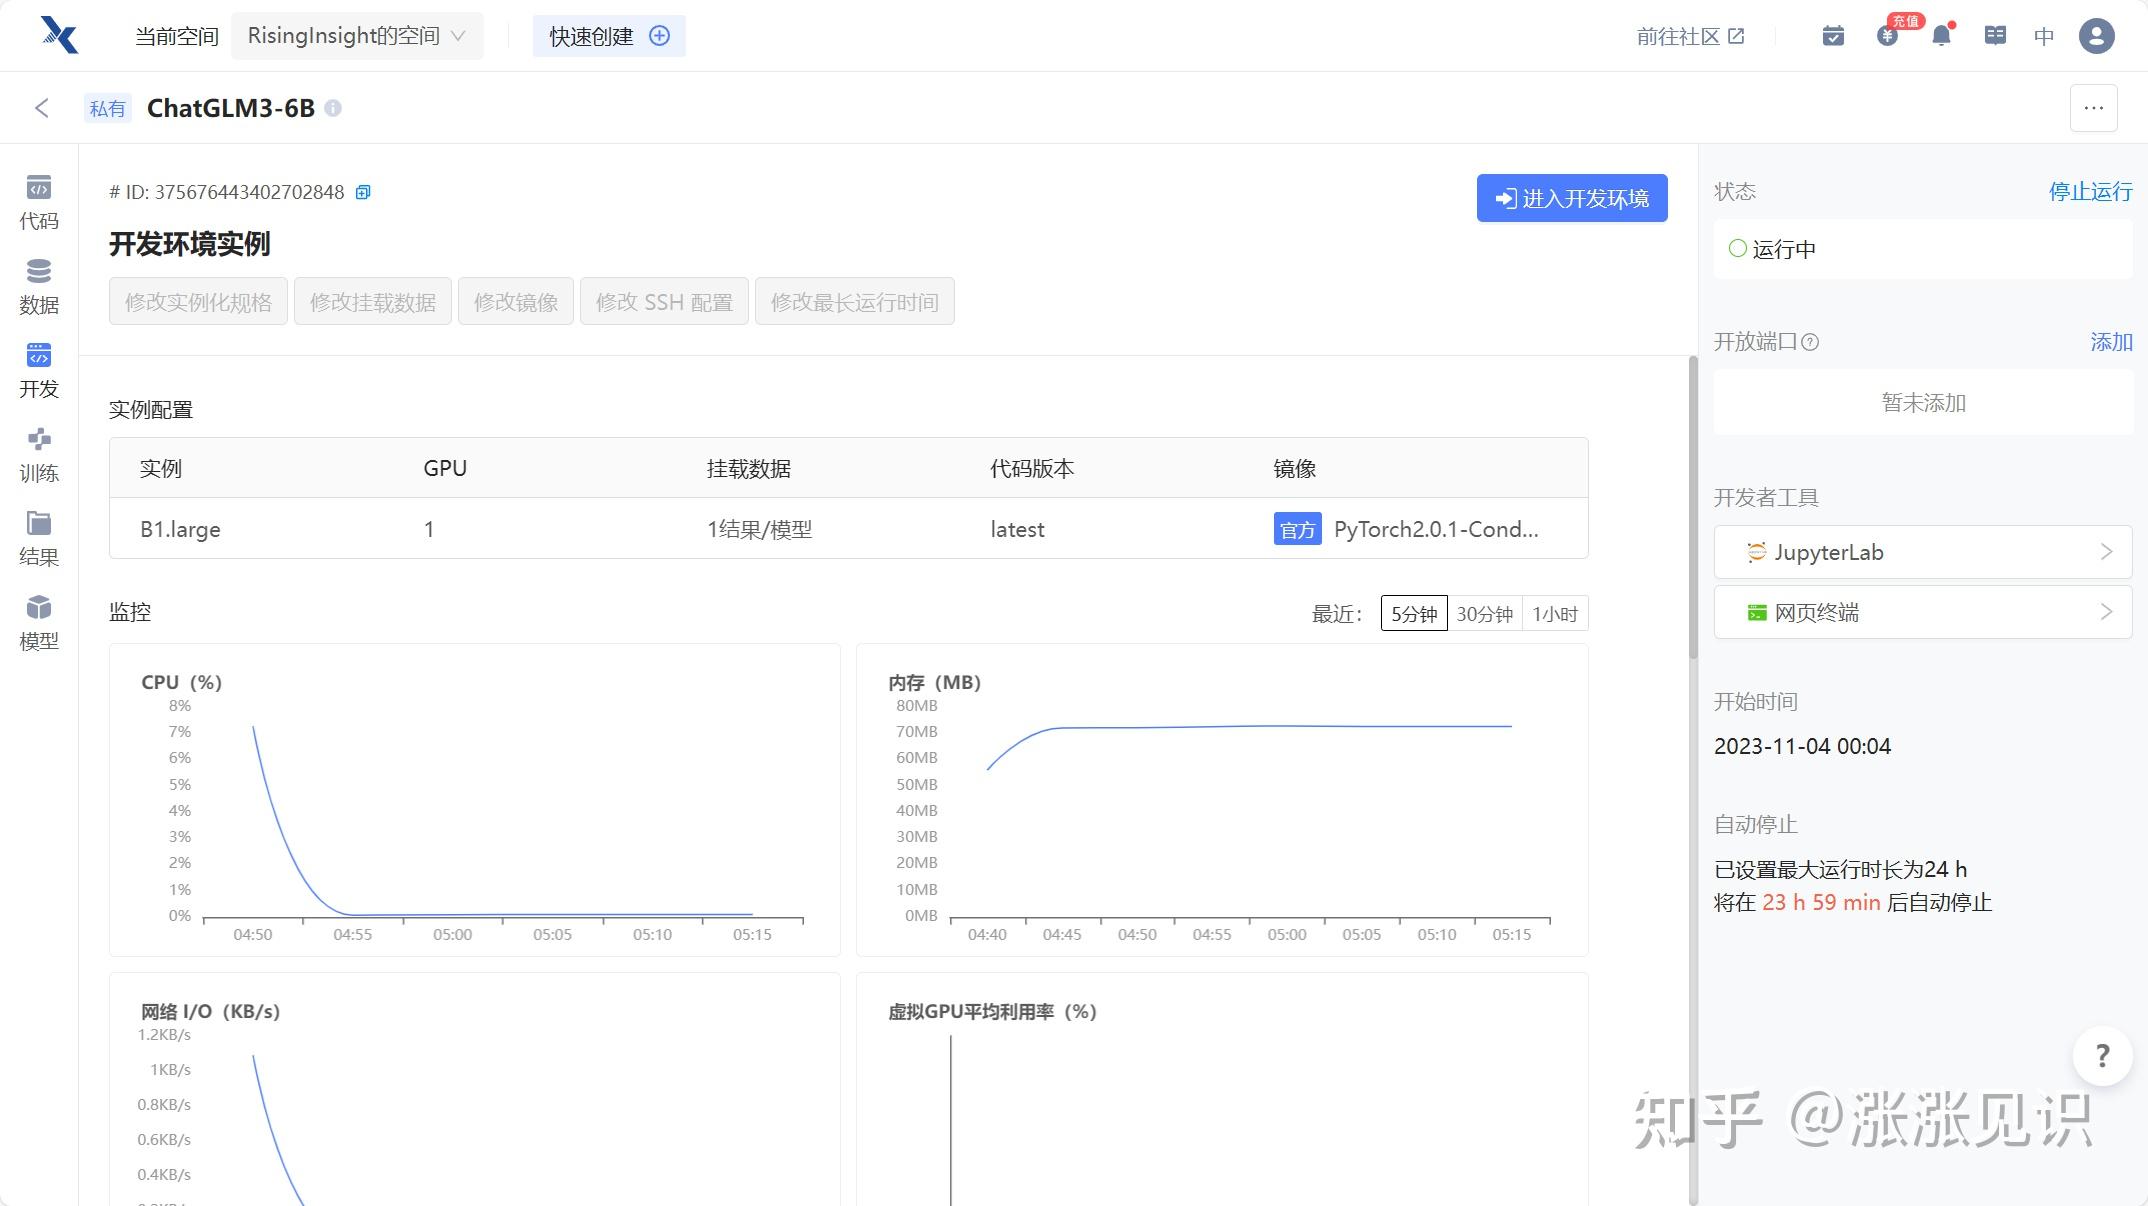The image size is (2148, 1206).
Task: Open the notifications bell icon
Action: (1941, 36)
